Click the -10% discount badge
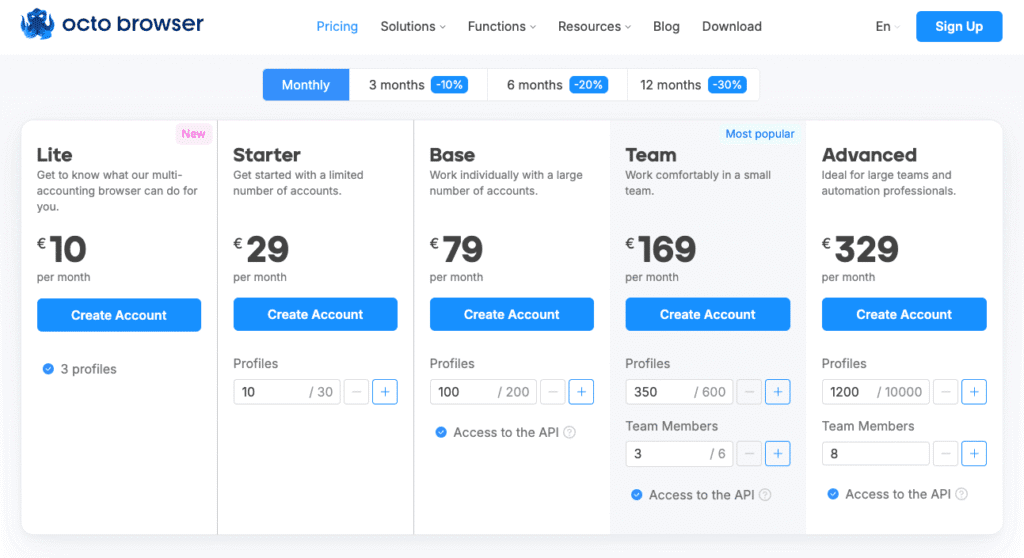This screenshot has height=558, width=1024. (x=449, y=85)
